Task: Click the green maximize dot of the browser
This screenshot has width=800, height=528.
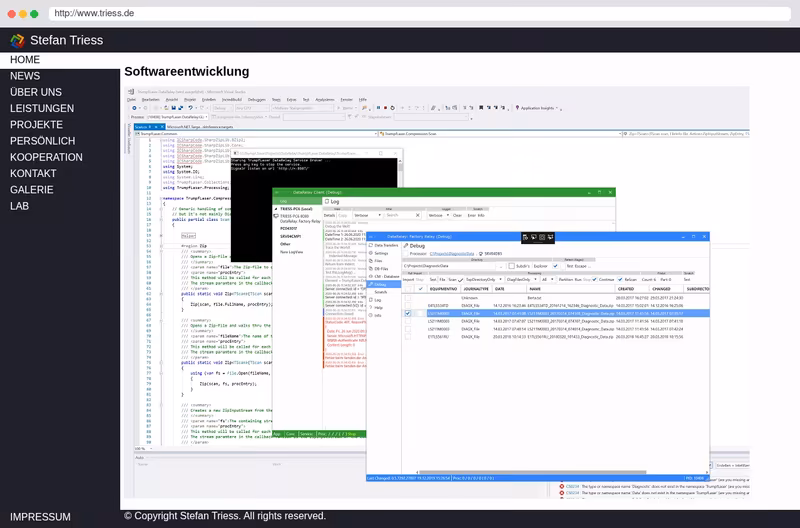Action: point(34,14)
